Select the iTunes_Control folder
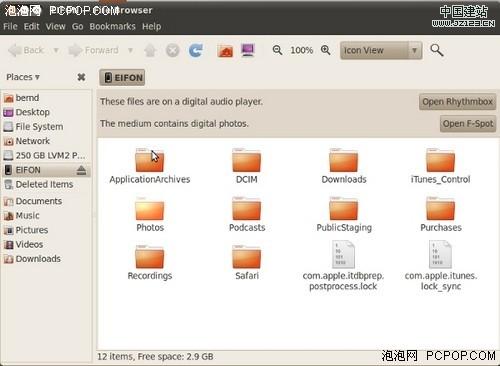 [x=441, y=166]
